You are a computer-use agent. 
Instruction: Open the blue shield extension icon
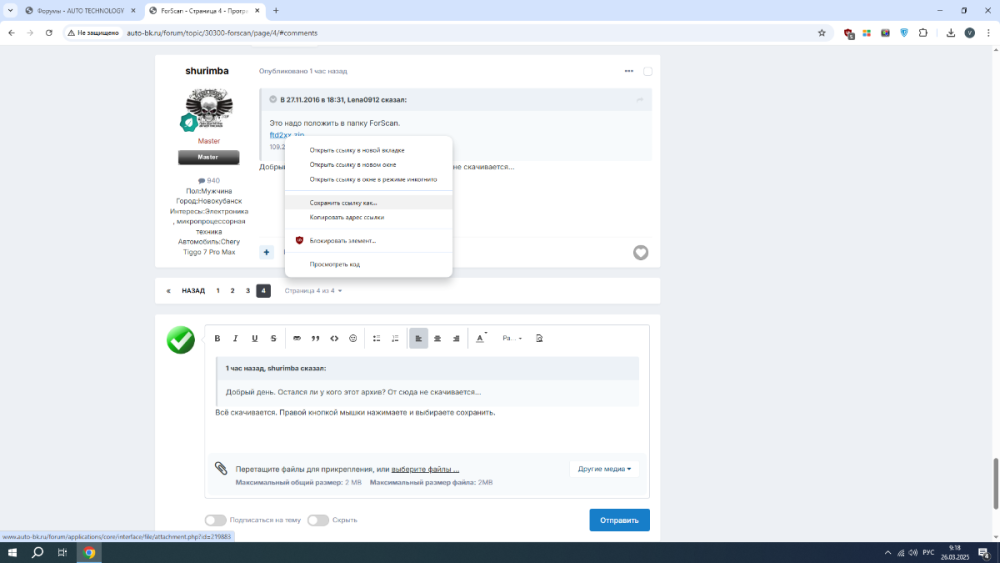pyautogui.click(x=904, y=33)
